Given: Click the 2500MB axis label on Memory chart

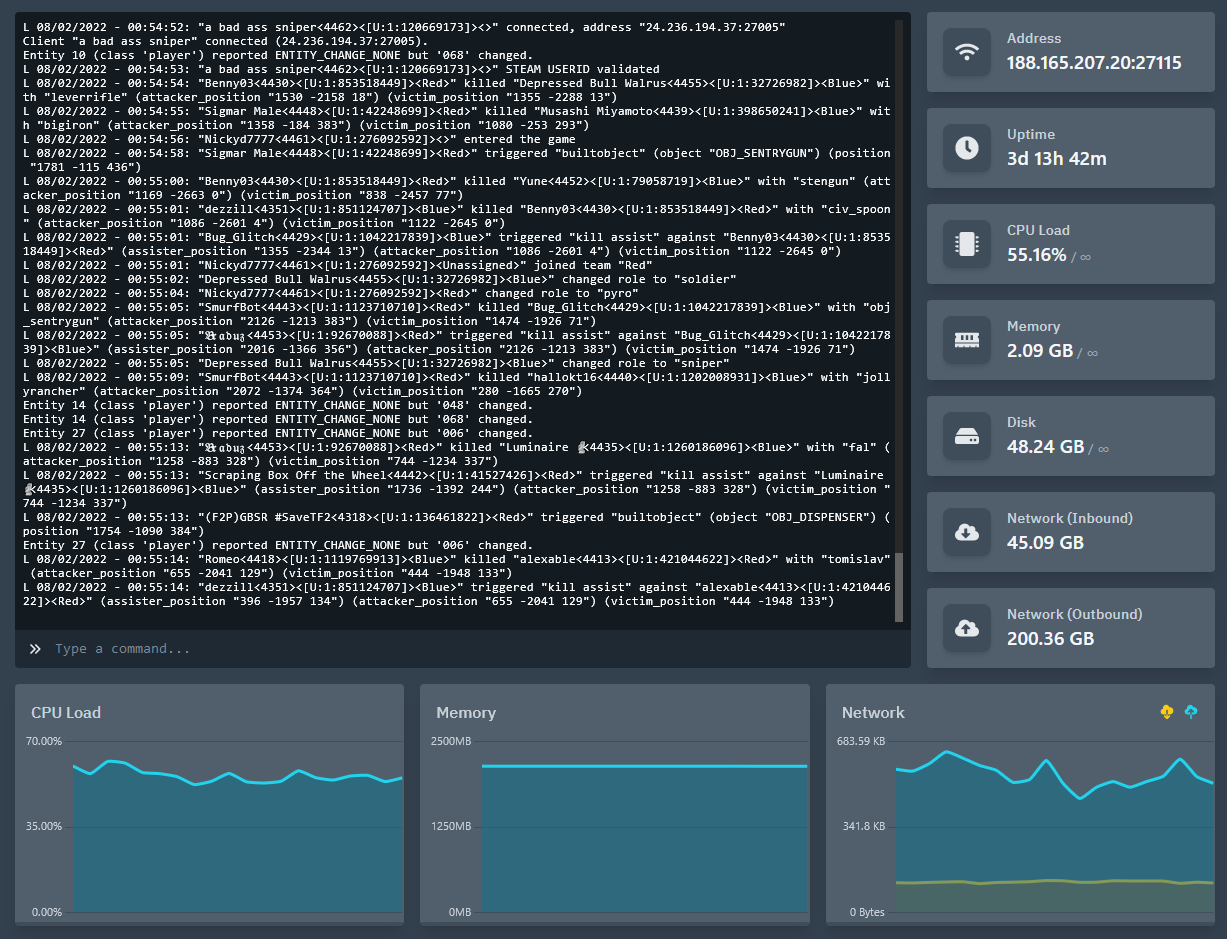Looking at the screenshot, I should 451,741.
